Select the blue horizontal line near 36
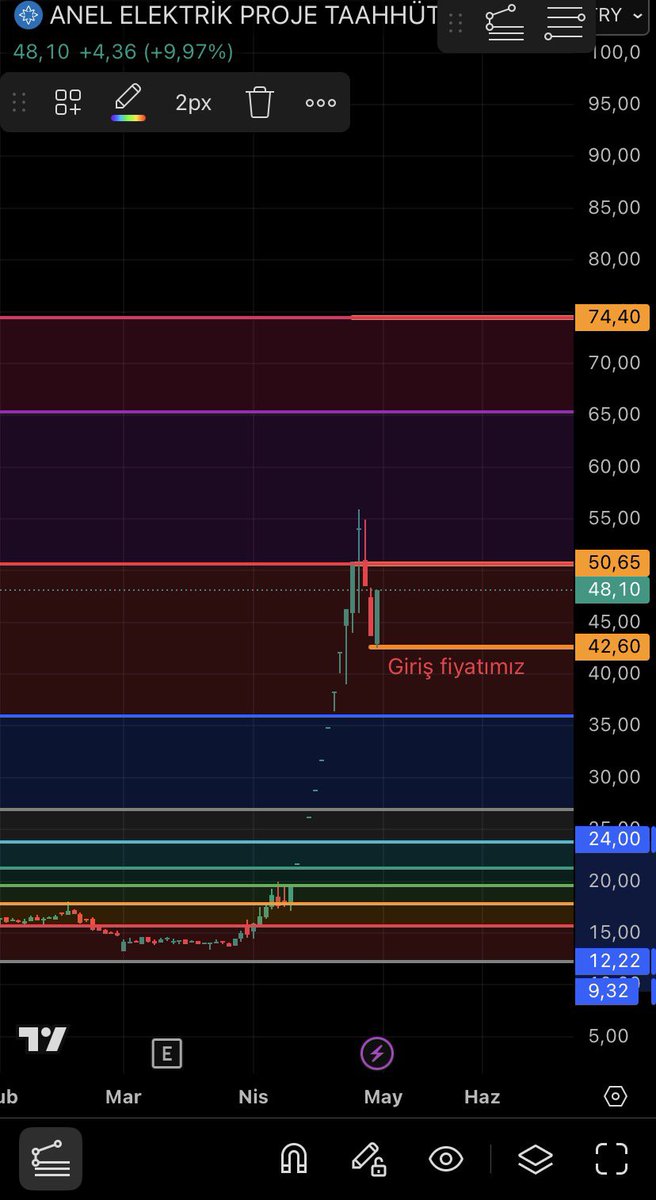This screenshot has width=656, height=1200. pyautogui.click(x=287, y=716)
